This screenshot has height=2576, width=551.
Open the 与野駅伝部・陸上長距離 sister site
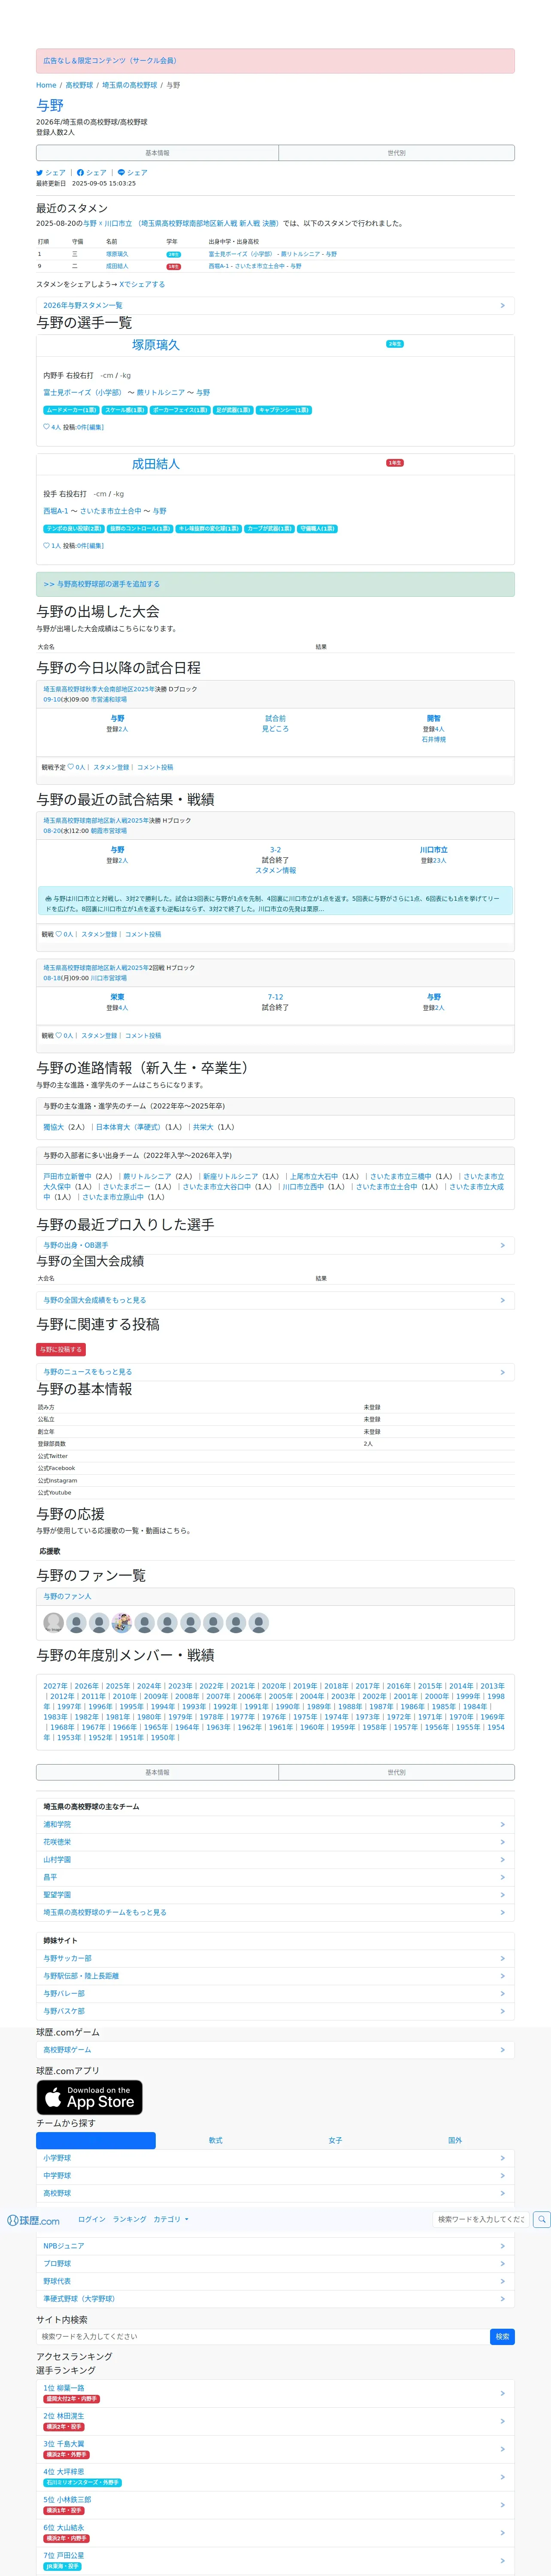(275, 1976)
